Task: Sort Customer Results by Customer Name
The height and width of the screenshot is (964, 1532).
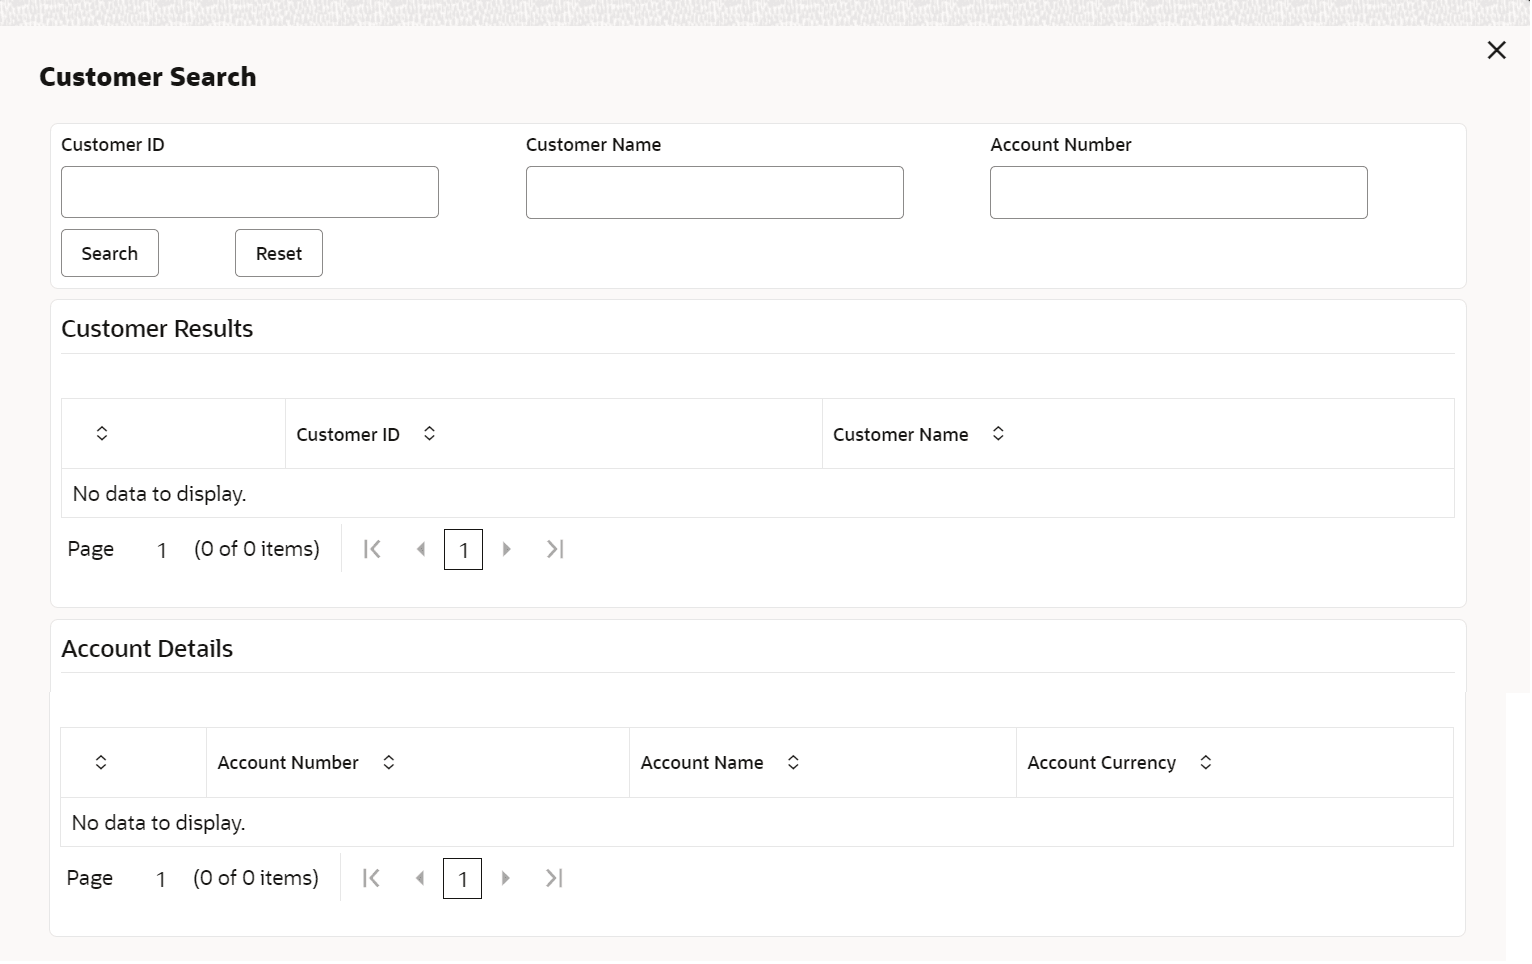Action: (x=998, y=434)
